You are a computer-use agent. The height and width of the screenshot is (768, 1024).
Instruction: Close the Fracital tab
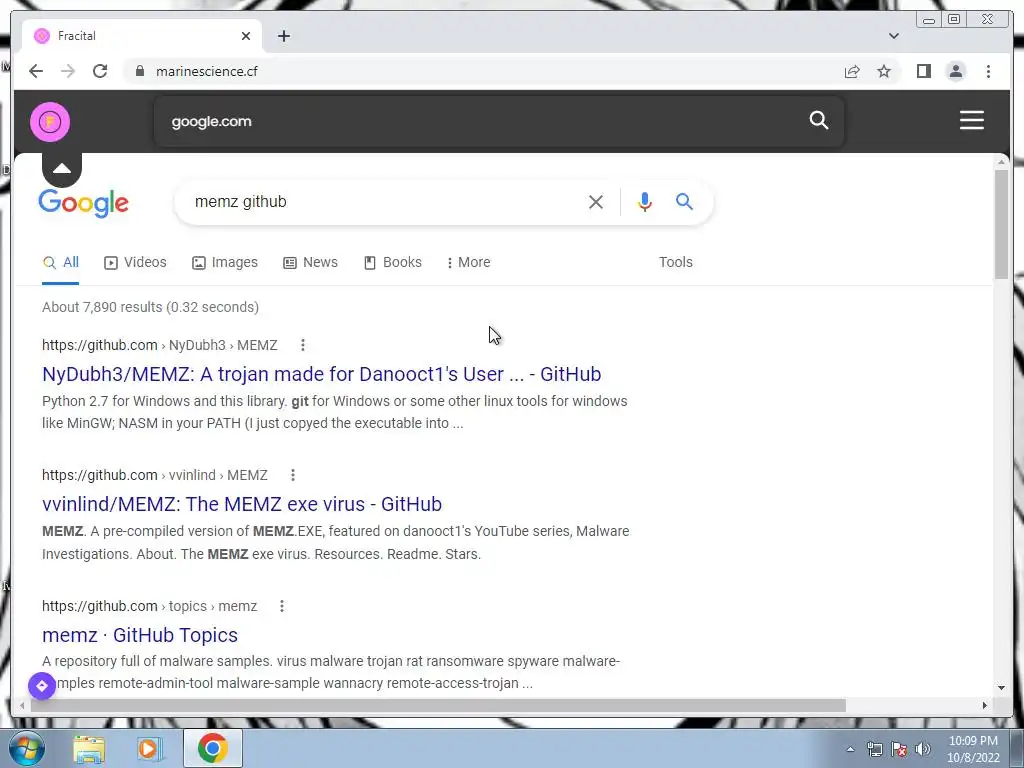coord(246,36)
